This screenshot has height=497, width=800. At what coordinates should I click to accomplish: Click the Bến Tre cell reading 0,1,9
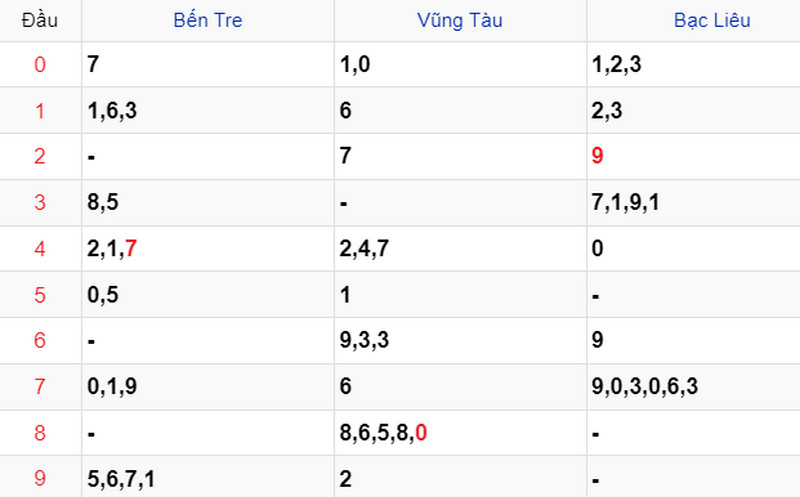(x=112, y=386)
